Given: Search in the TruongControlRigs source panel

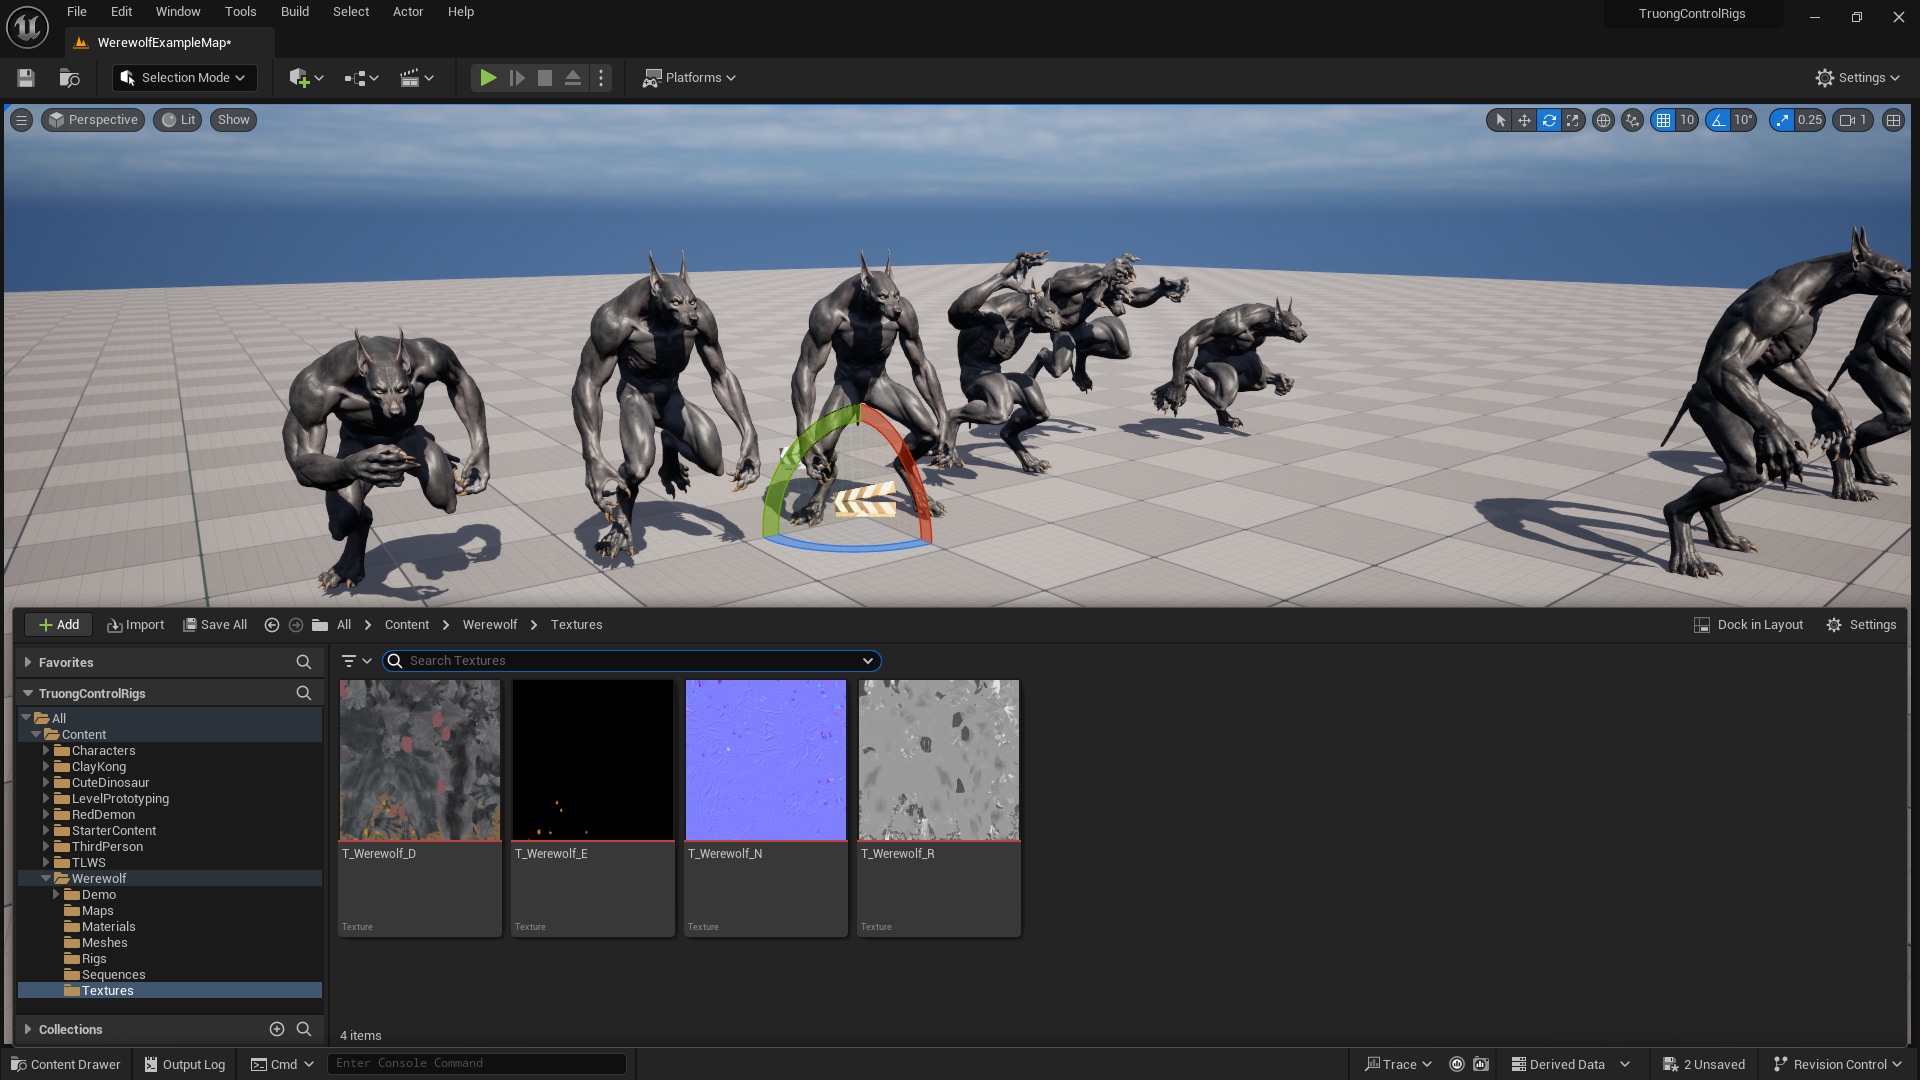Looking at the screenshot, I should point(304,693).
